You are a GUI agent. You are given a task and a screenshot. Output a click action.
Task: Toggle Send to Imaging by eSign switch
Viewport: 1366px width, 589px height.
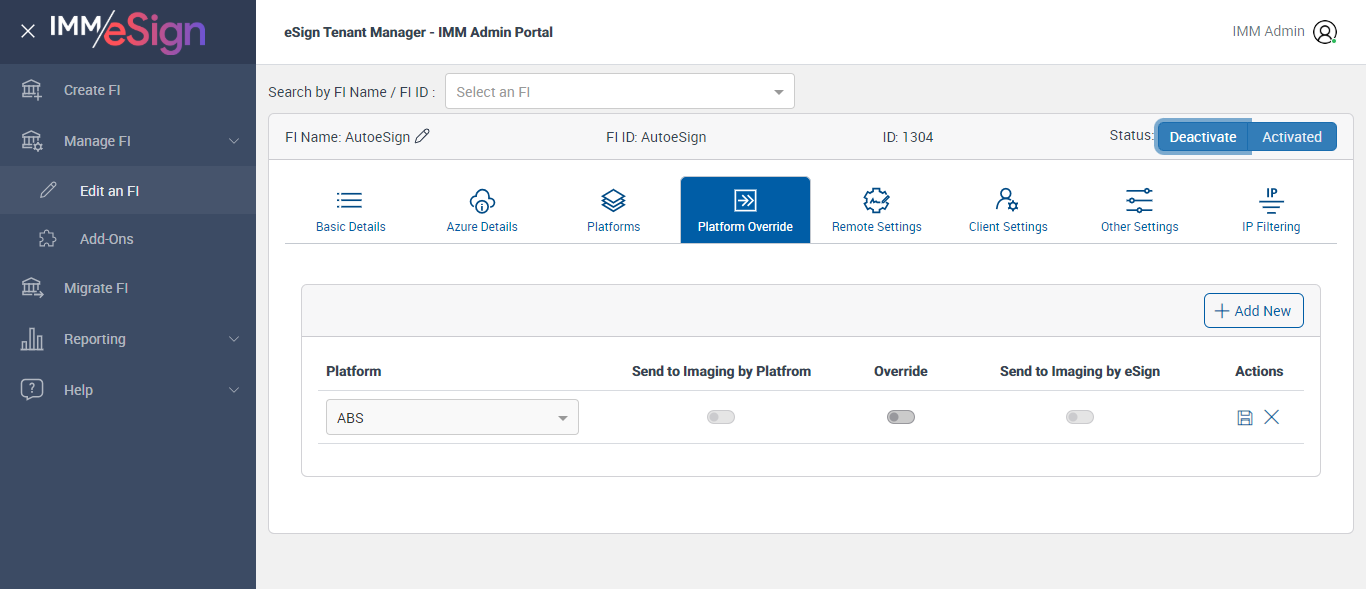click(1079, 417)
